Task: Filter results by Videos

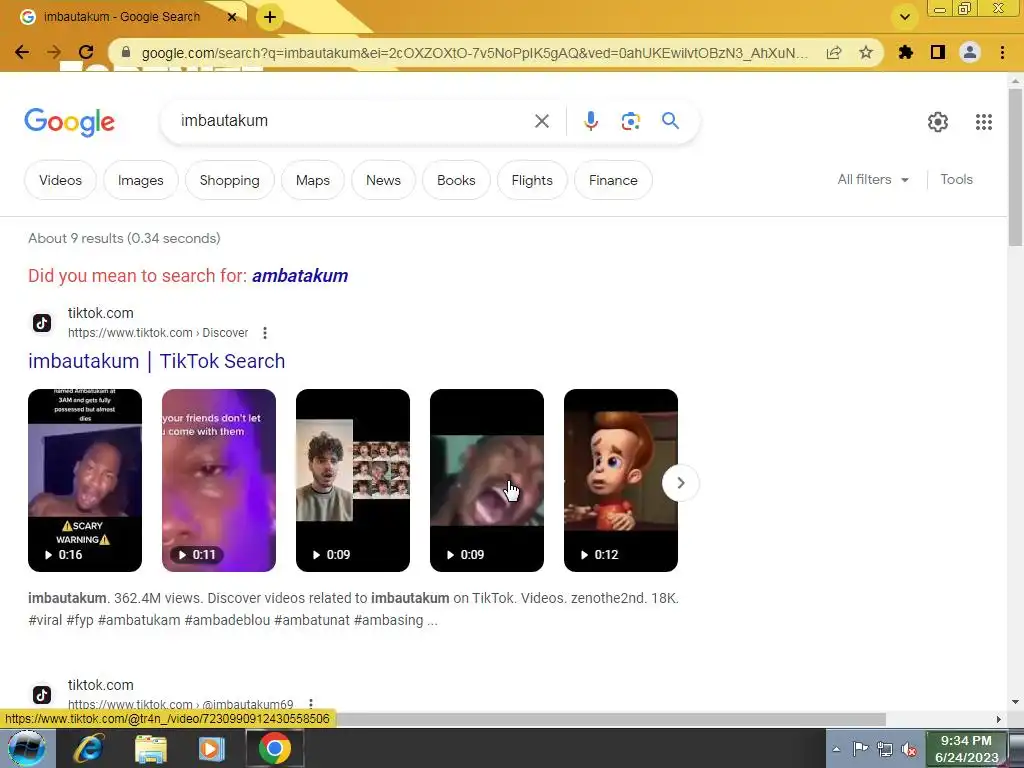Action: (60, 180)
